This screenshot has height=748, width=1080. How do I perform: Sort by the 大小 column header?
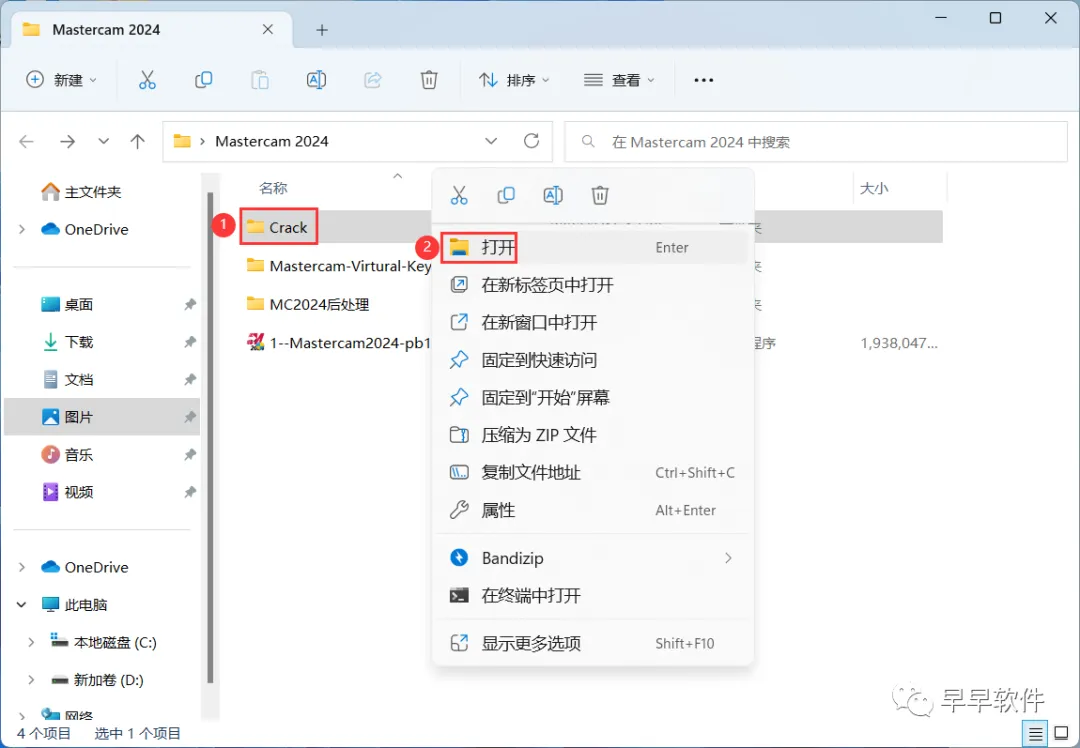click(874, 188)
